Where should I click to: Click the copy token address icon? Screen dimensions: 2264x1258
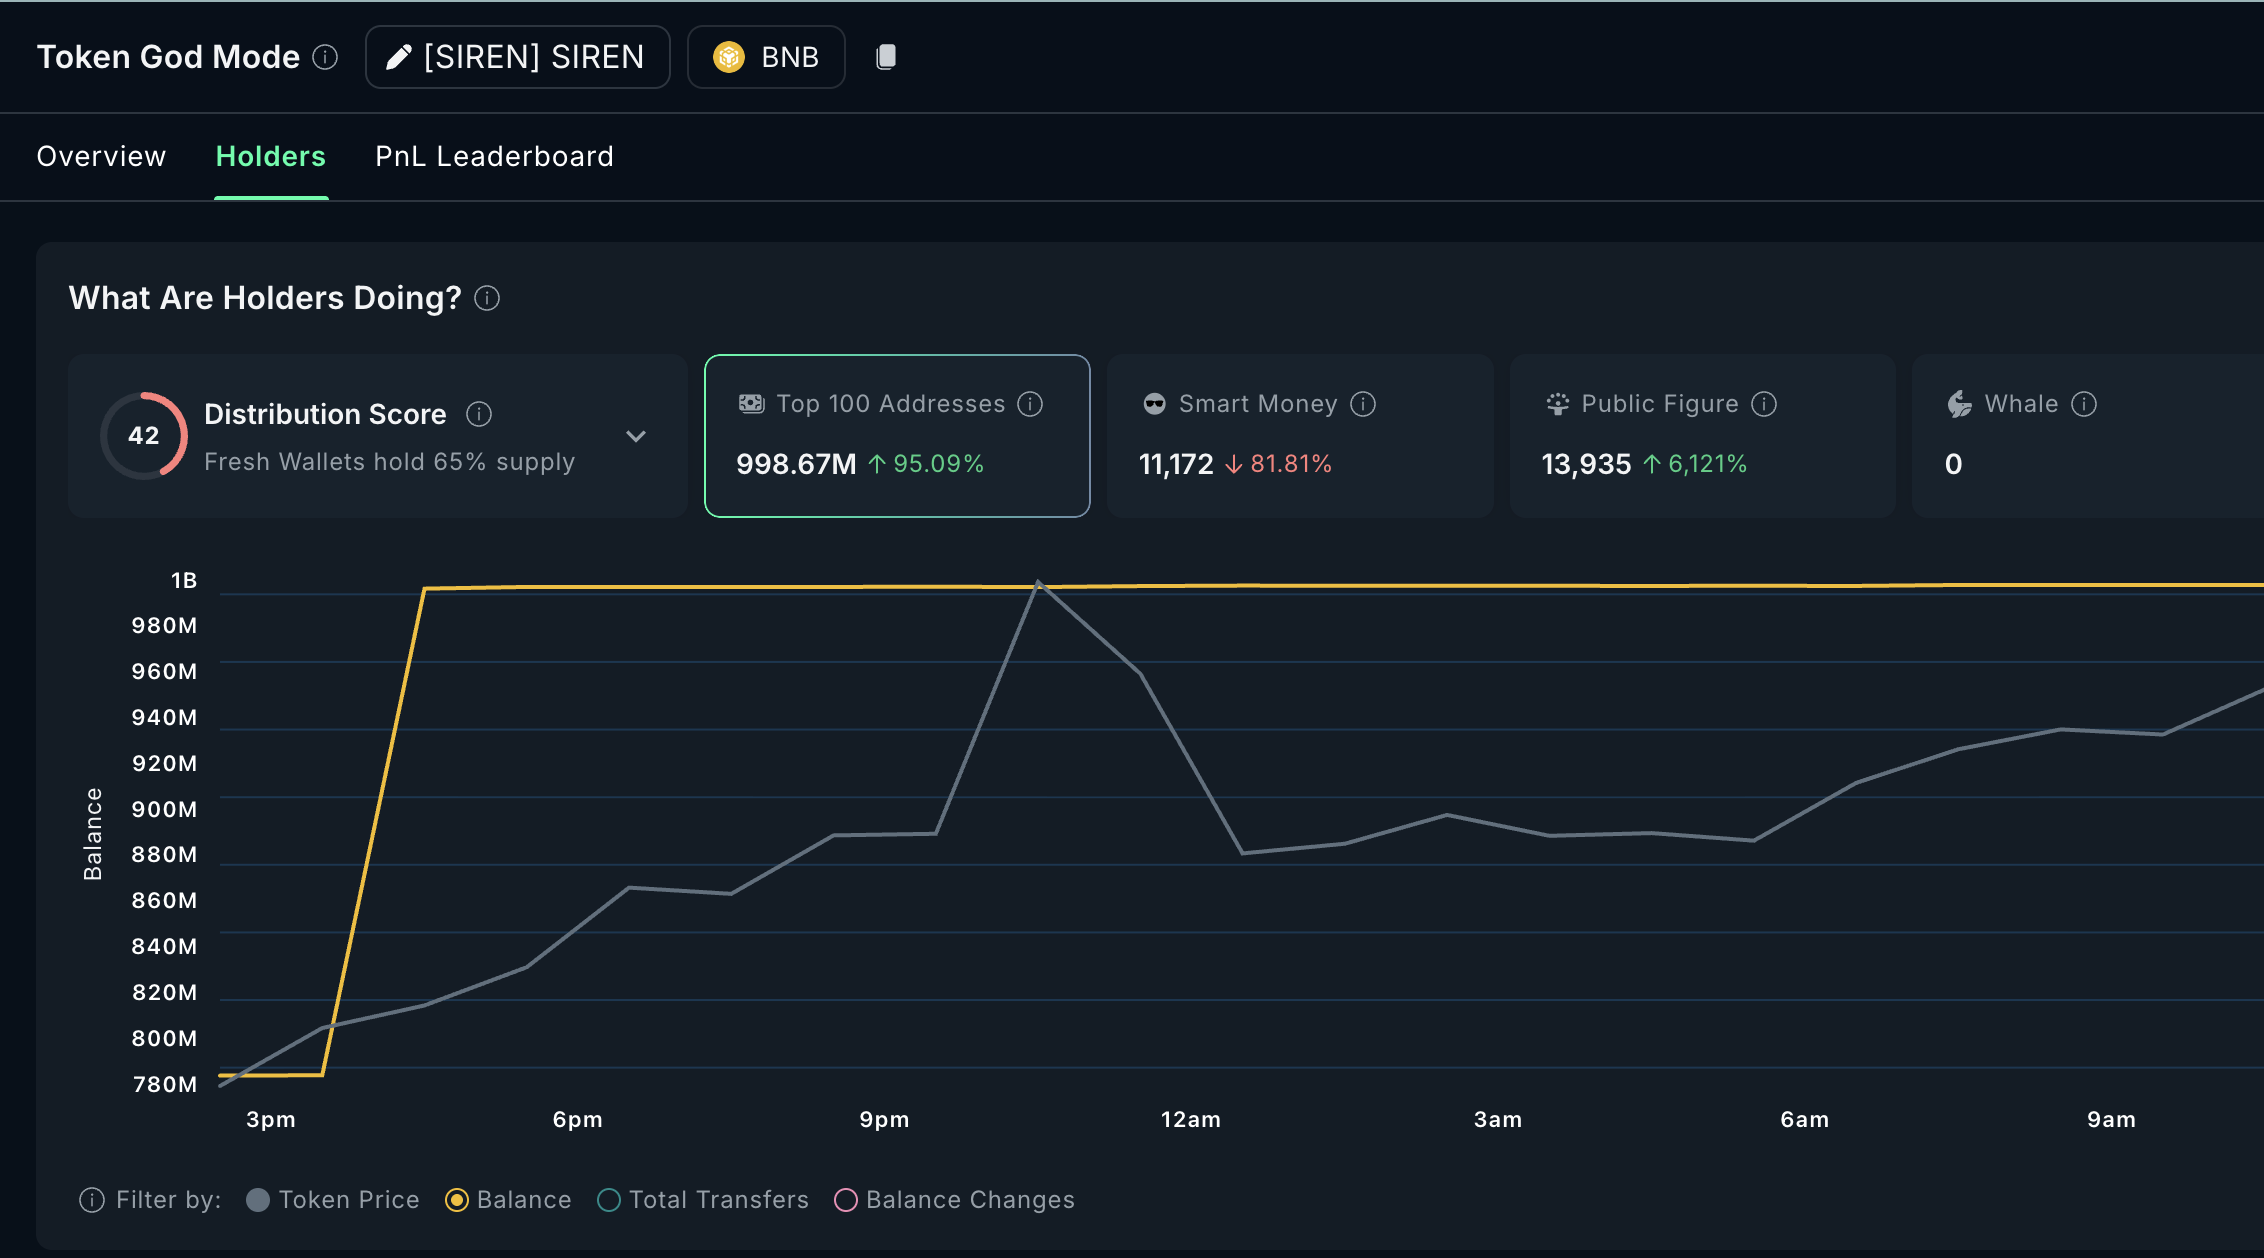pos(886,57)
